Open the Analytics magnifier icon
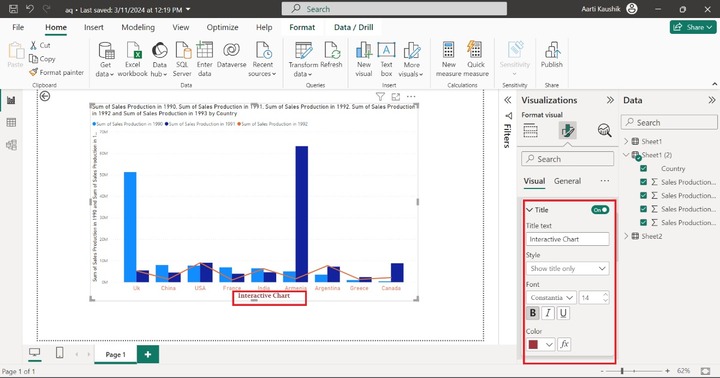This screenshot has width=720, height=378. click(604, 131)
